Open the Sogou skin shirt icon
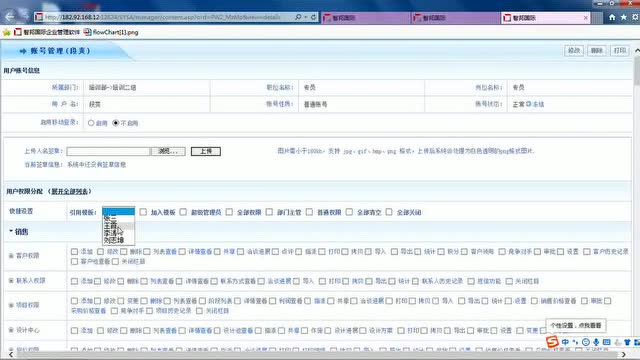 pos(627,342)
